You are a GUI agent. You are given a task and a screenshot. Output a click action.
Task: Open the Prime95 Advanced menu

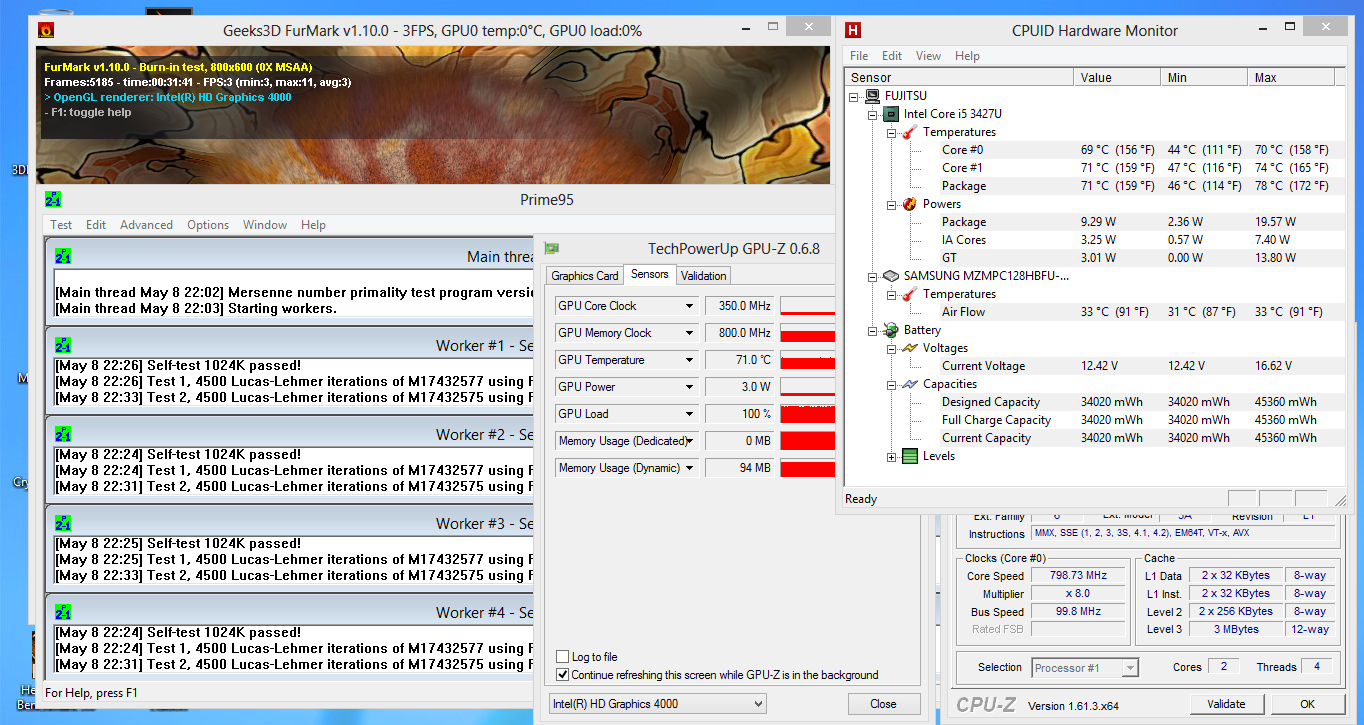click(x=146, y=225)
